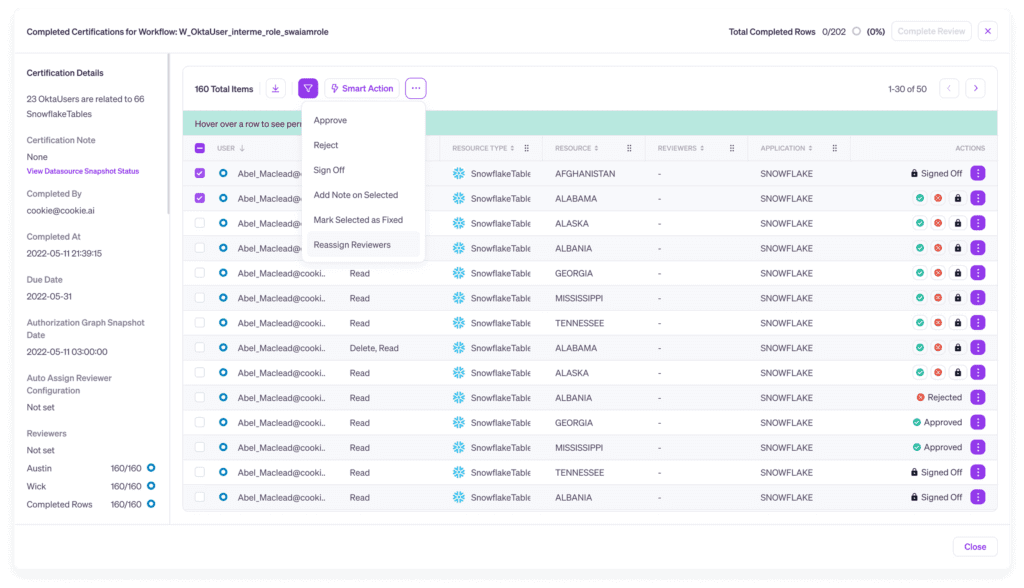Viewport: 1024px width, 588px height.
Task: Click the Snowflake icon in the AFGHANISTAN row
Action: tap(458, 173)
